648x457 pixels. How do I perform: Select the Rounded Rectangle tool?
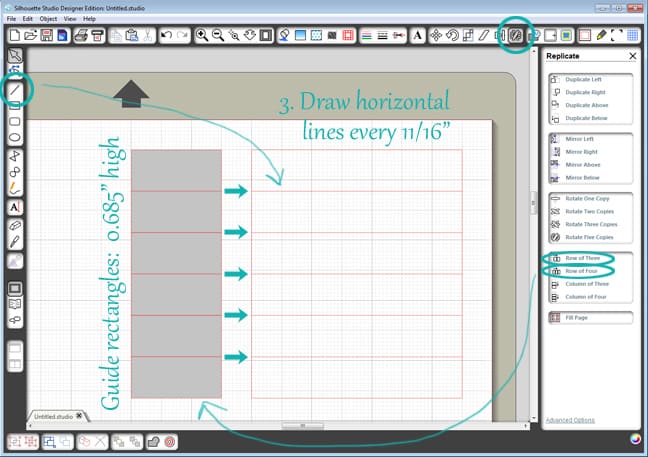(x=15, y=121)
